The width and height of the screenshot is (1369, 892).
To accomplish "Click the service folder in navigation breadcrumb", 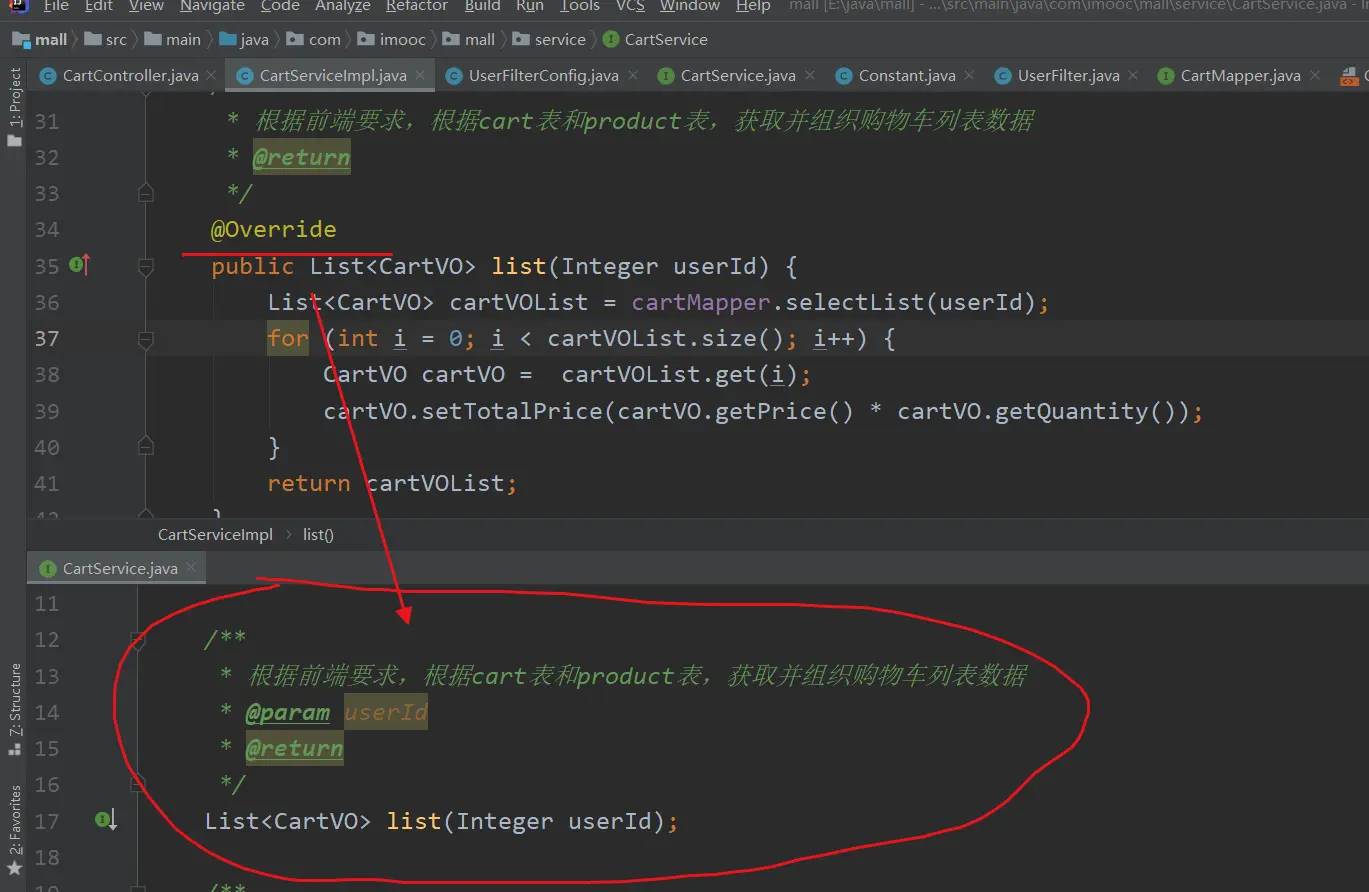I will pyautogui.click(x=559, y=40).
